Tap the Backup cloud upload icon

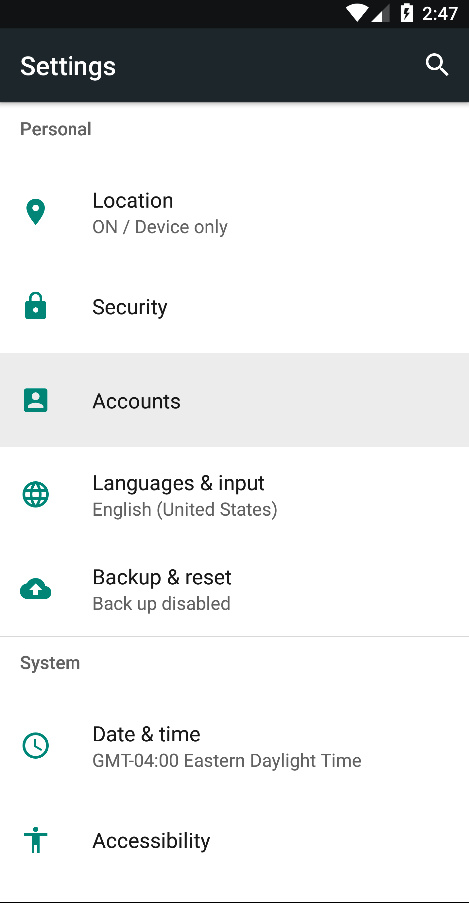36,589
